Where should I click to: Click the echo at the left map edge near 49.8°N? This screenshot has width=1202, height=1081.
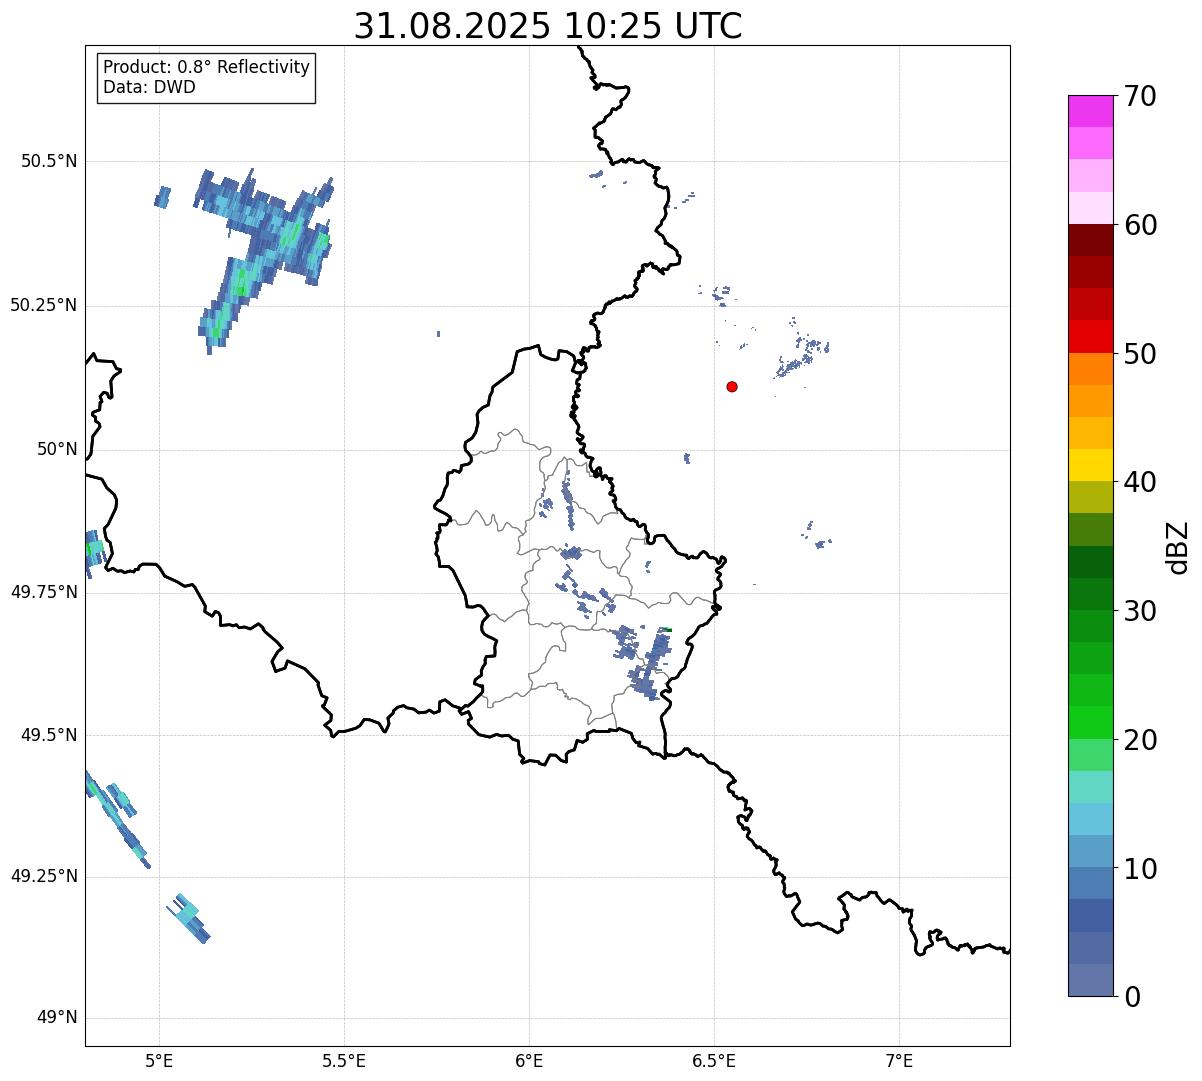pos(94,552)
